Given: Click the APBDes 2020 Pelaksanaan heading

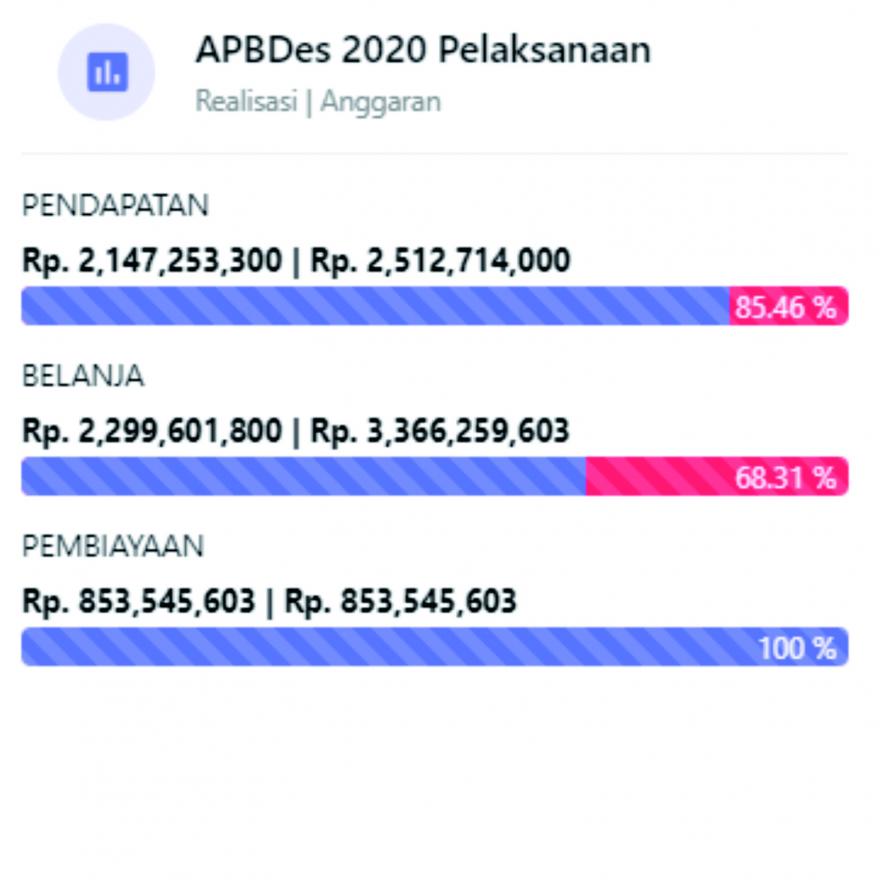Looking at the screenshot, I should 423,49.
